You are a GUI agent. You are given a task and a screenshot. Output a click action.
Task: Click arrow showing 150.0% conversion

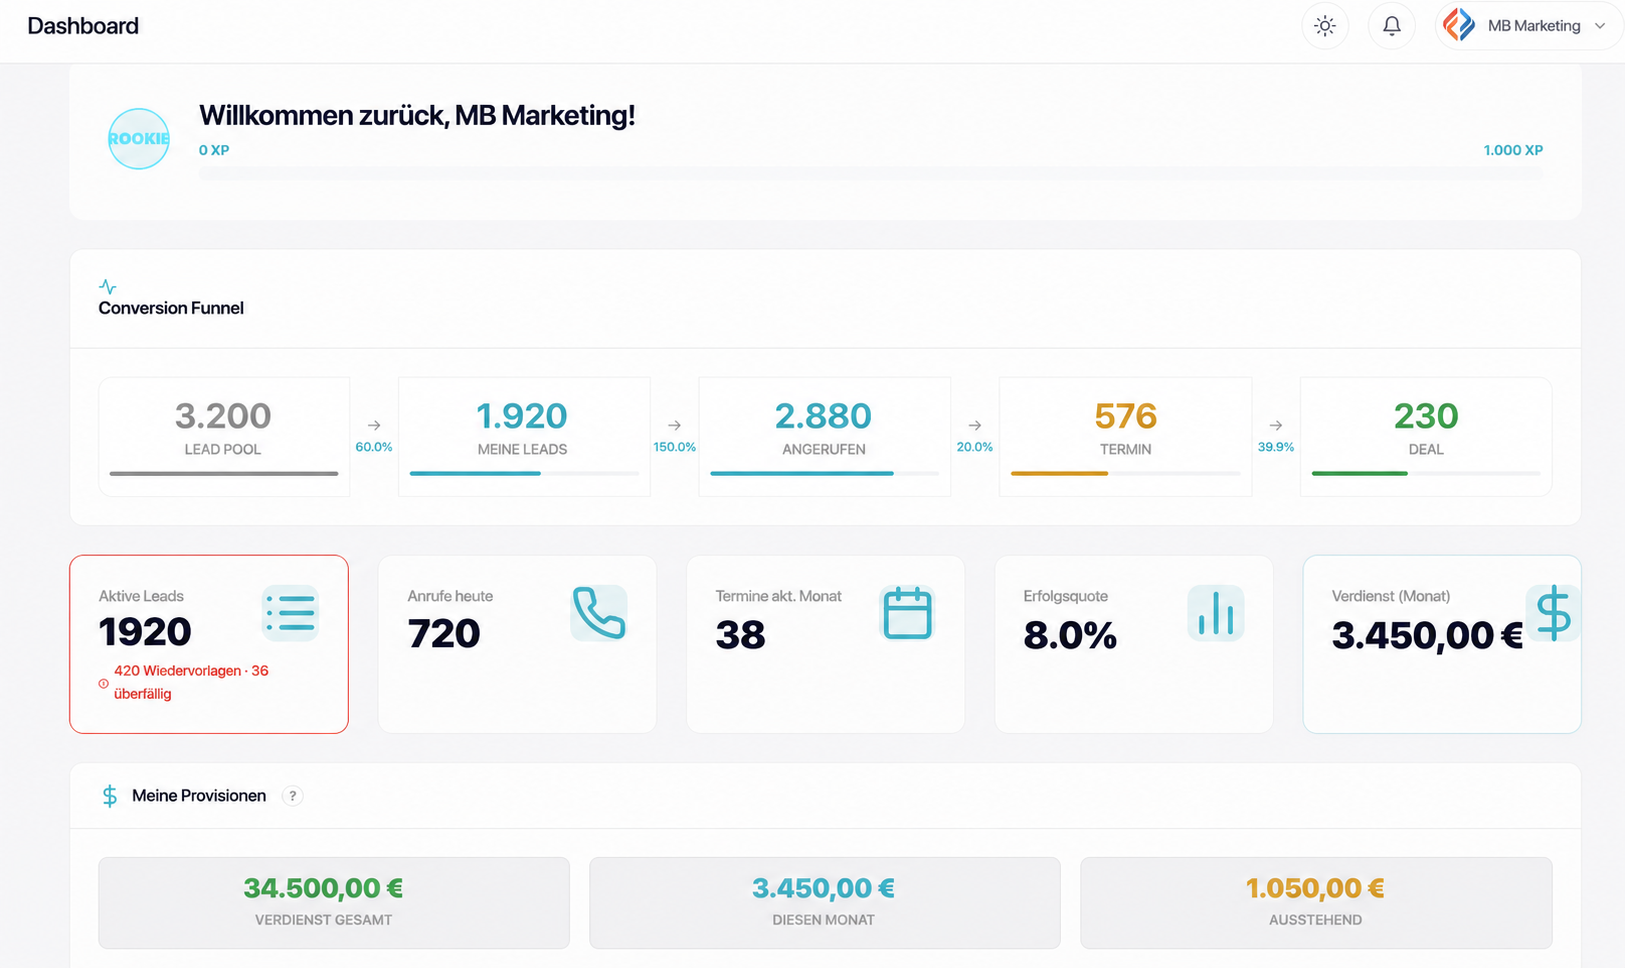pos(675,425)
